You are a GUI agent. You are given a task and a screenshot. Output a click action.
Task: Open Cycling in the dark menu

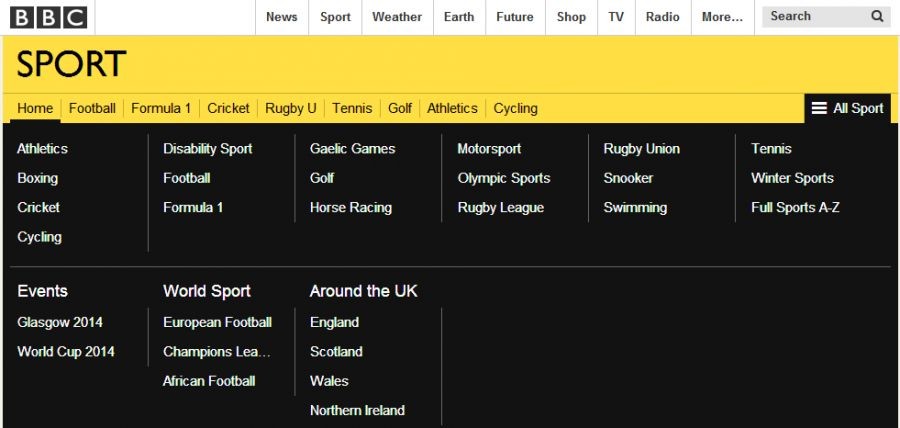(x=40, y=237)
